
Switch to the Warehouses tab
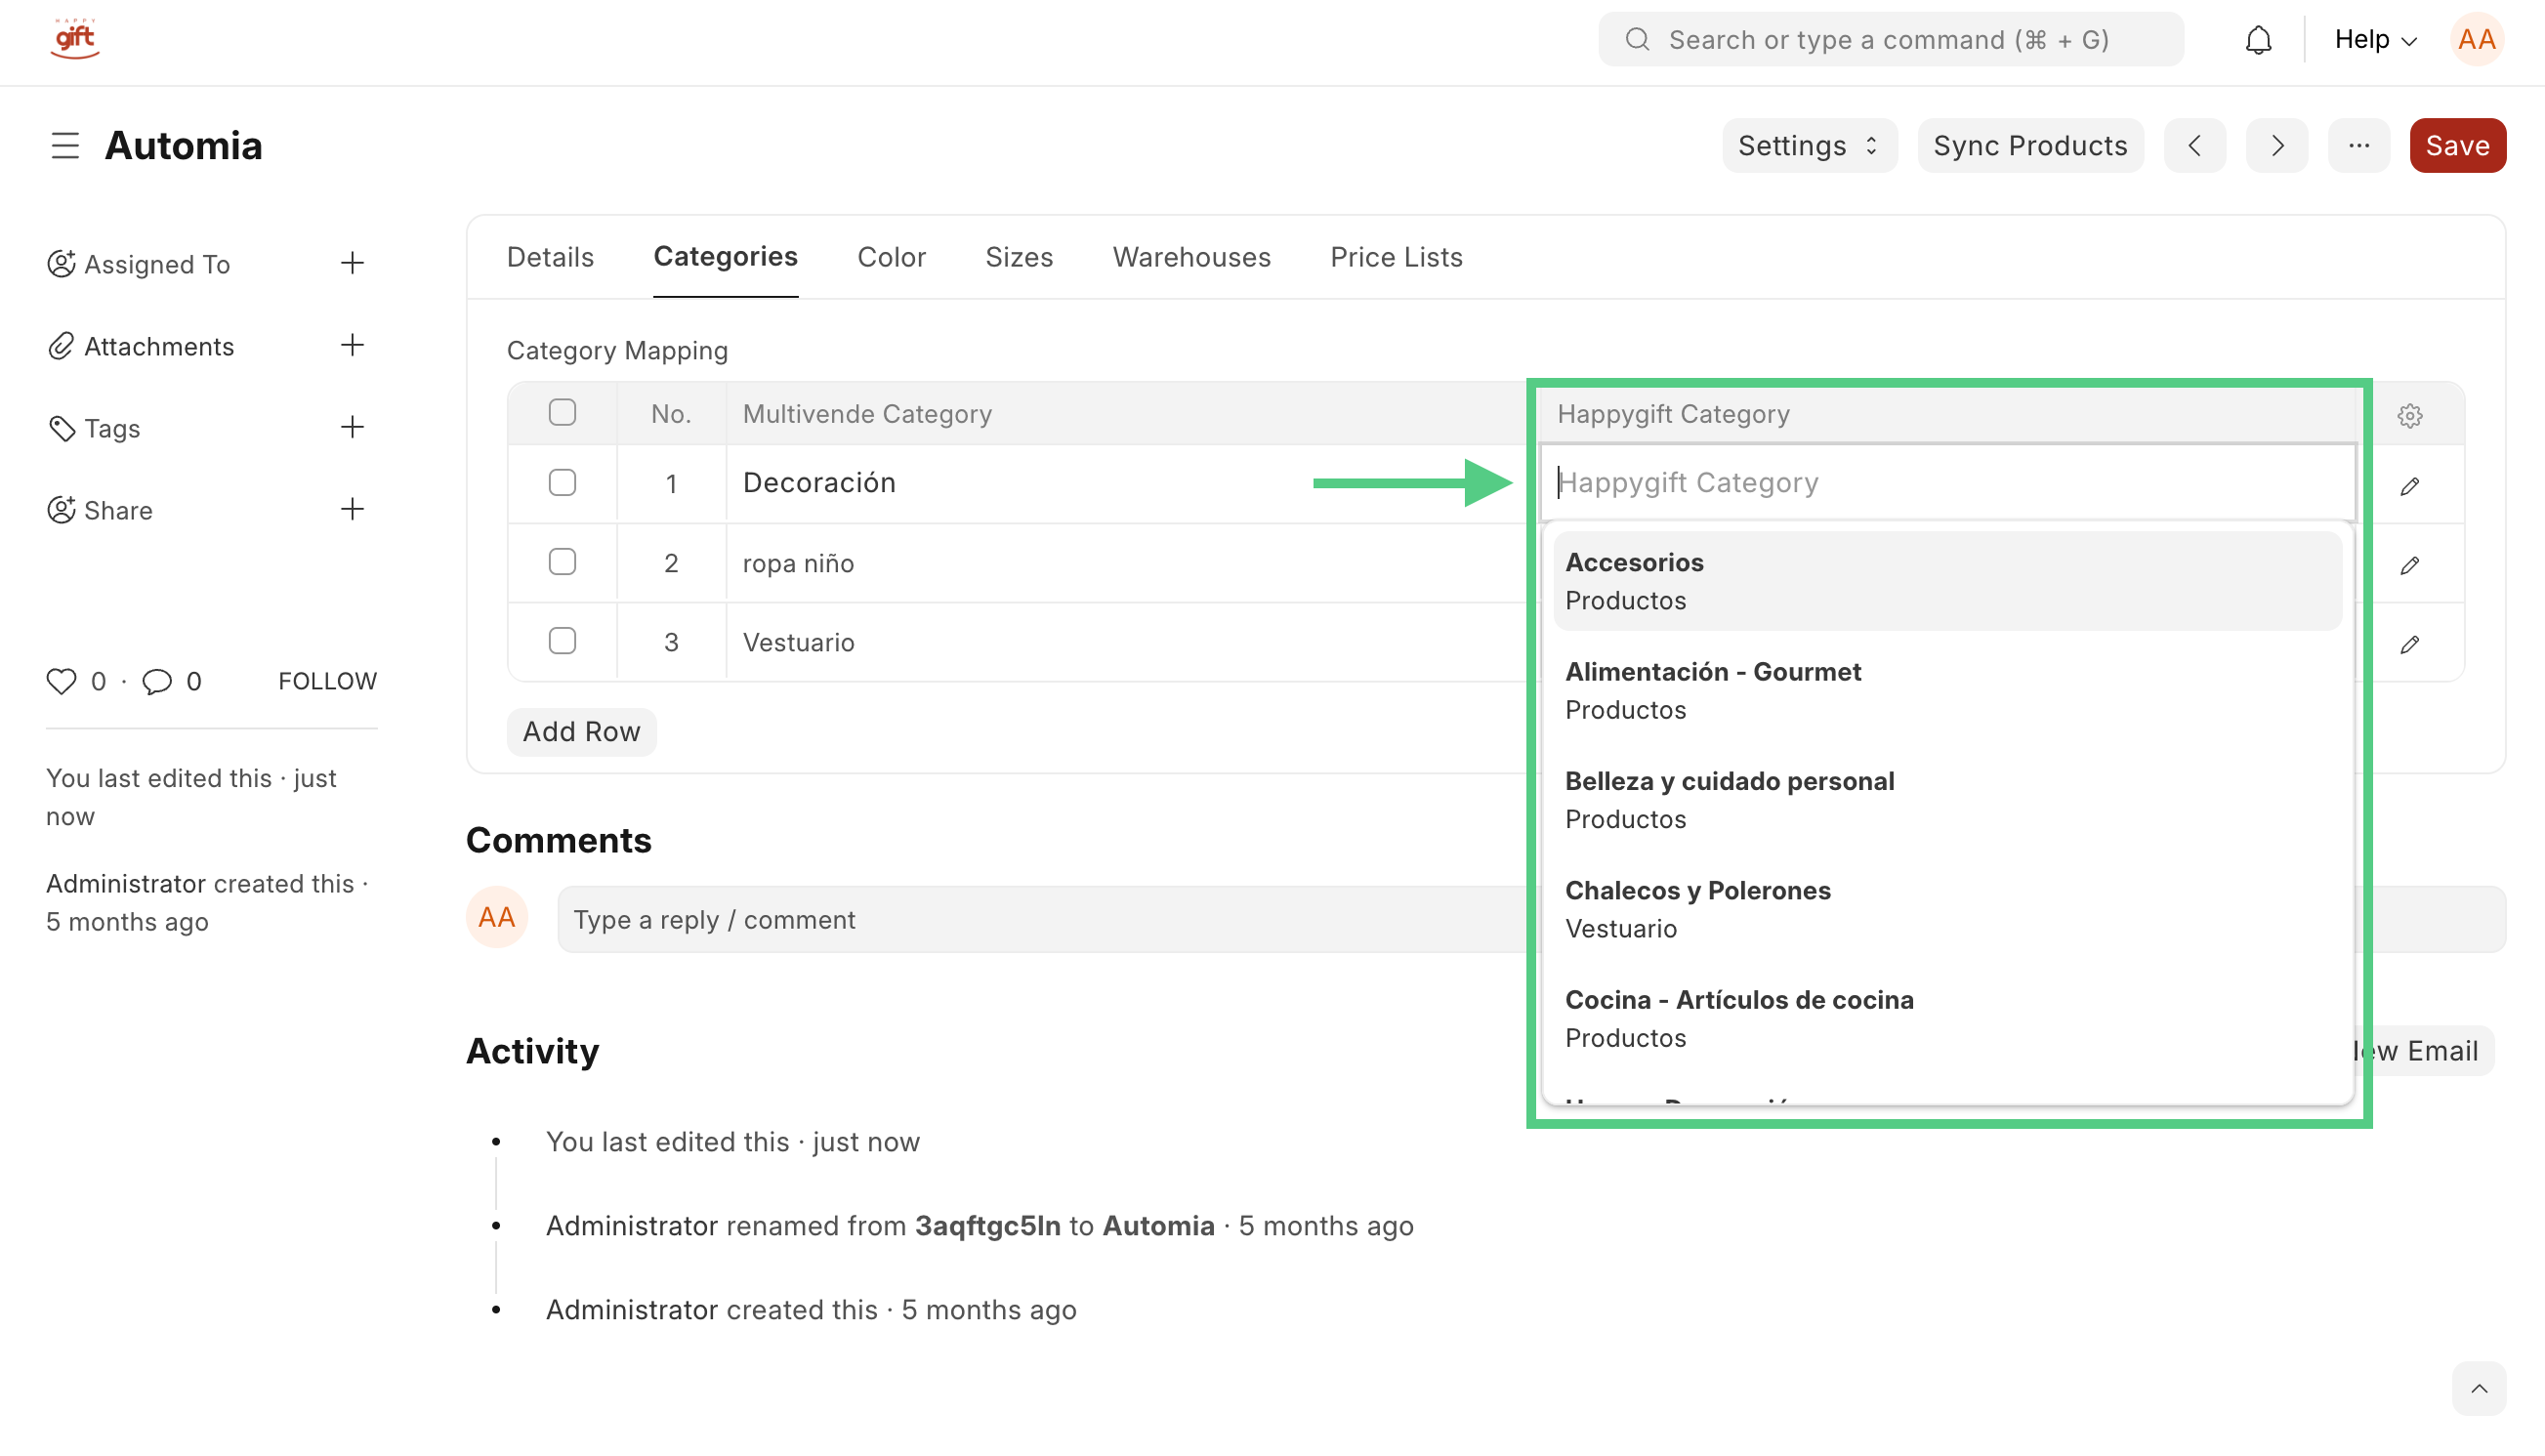[x=1191, y=258]
